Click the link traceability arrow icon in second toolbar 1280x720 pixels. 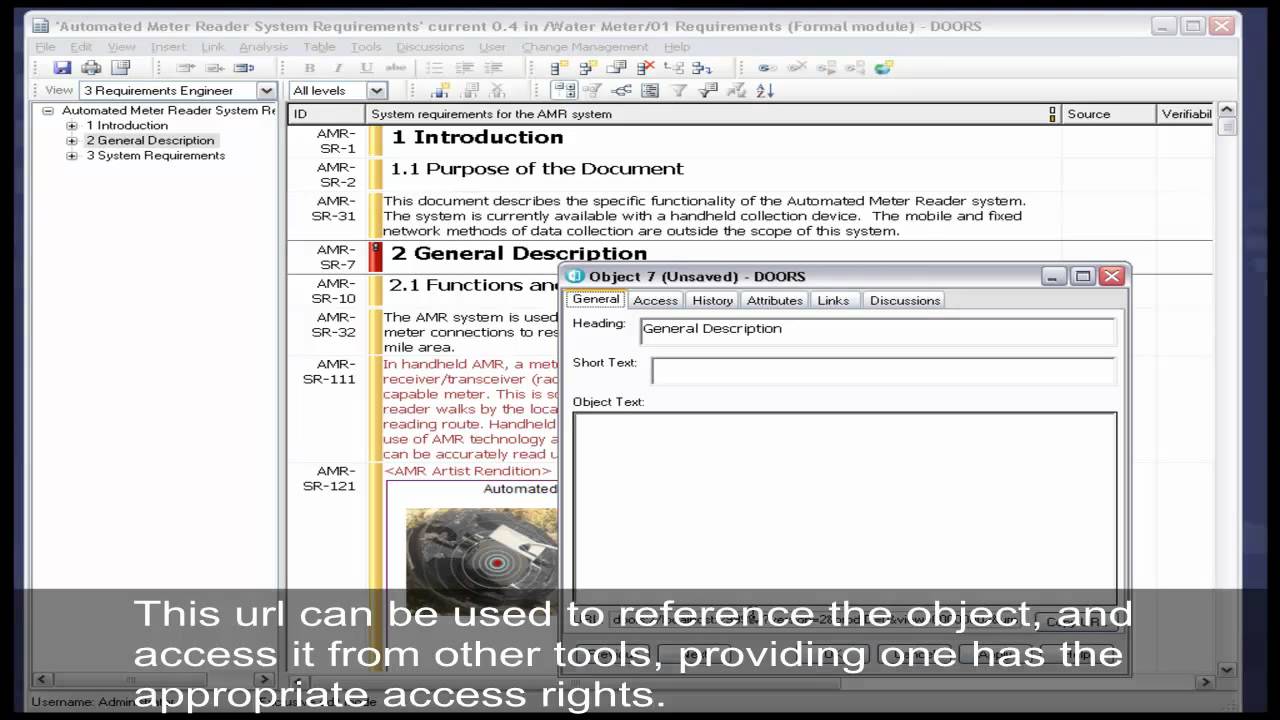tap(622, 91)
